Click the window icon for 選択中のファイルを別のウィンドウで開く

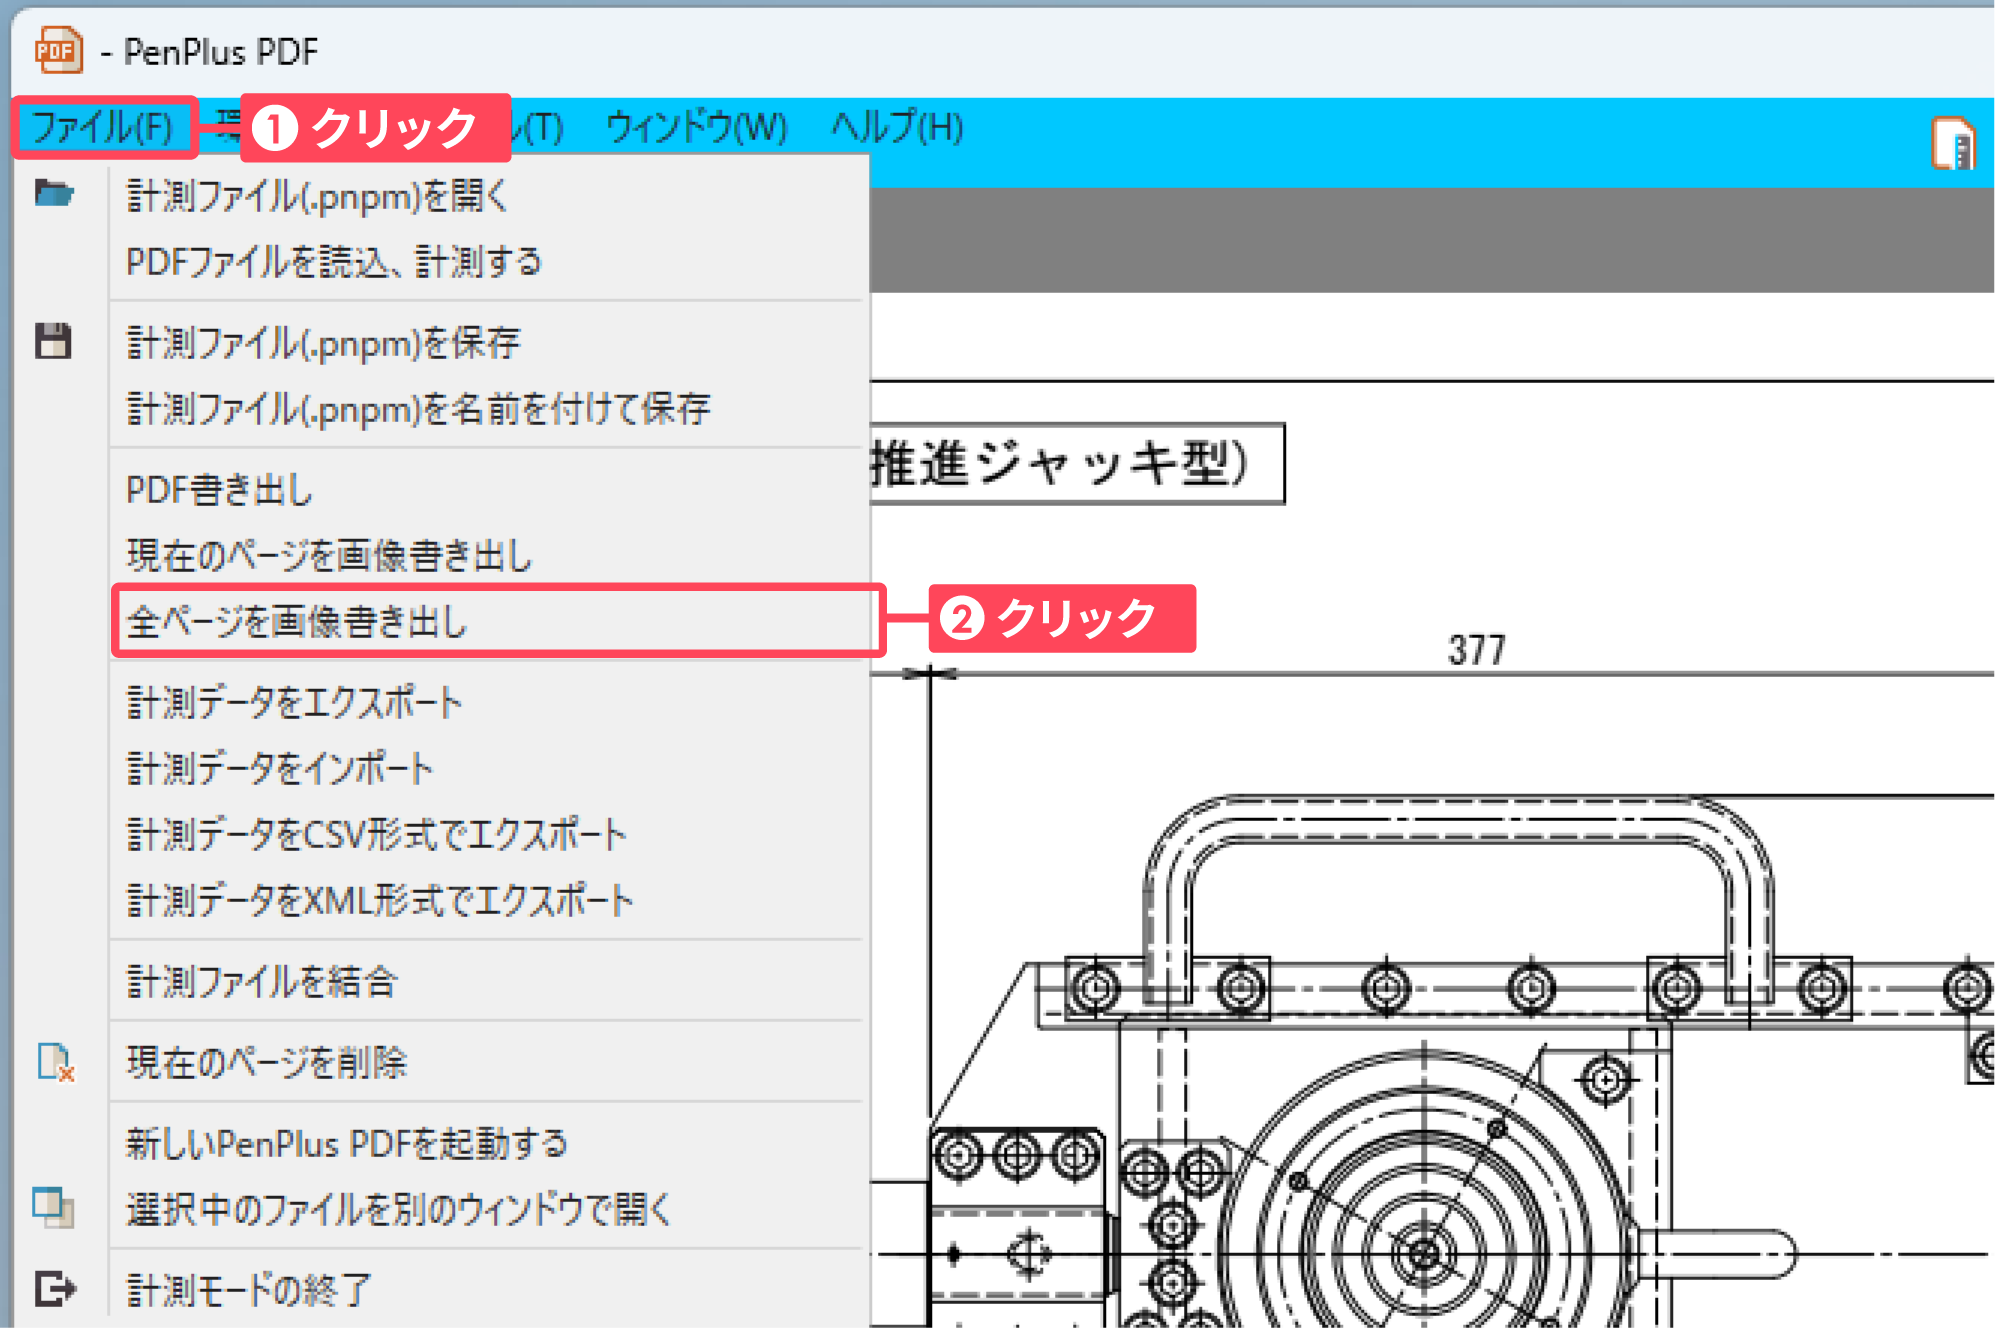(54, 1207)
